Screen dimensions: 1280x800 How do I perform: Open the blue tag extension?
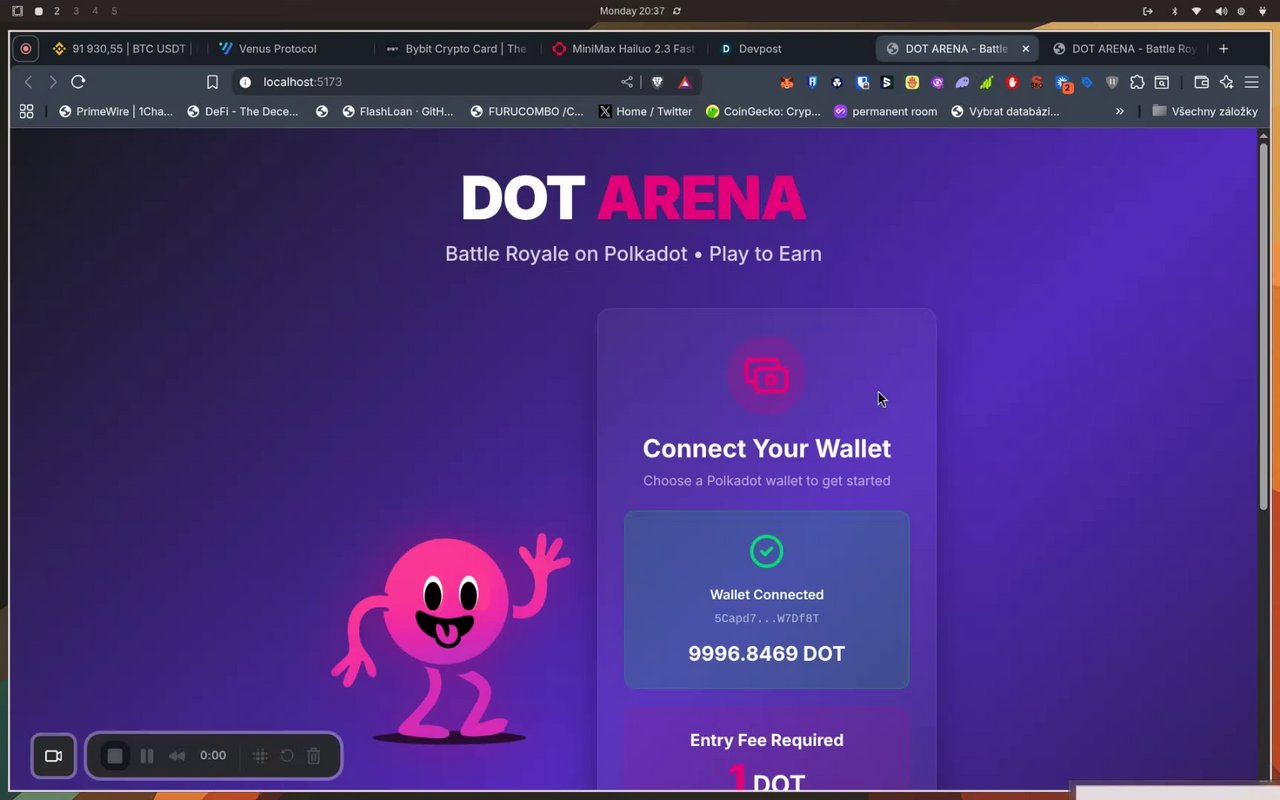point(1087,82)
